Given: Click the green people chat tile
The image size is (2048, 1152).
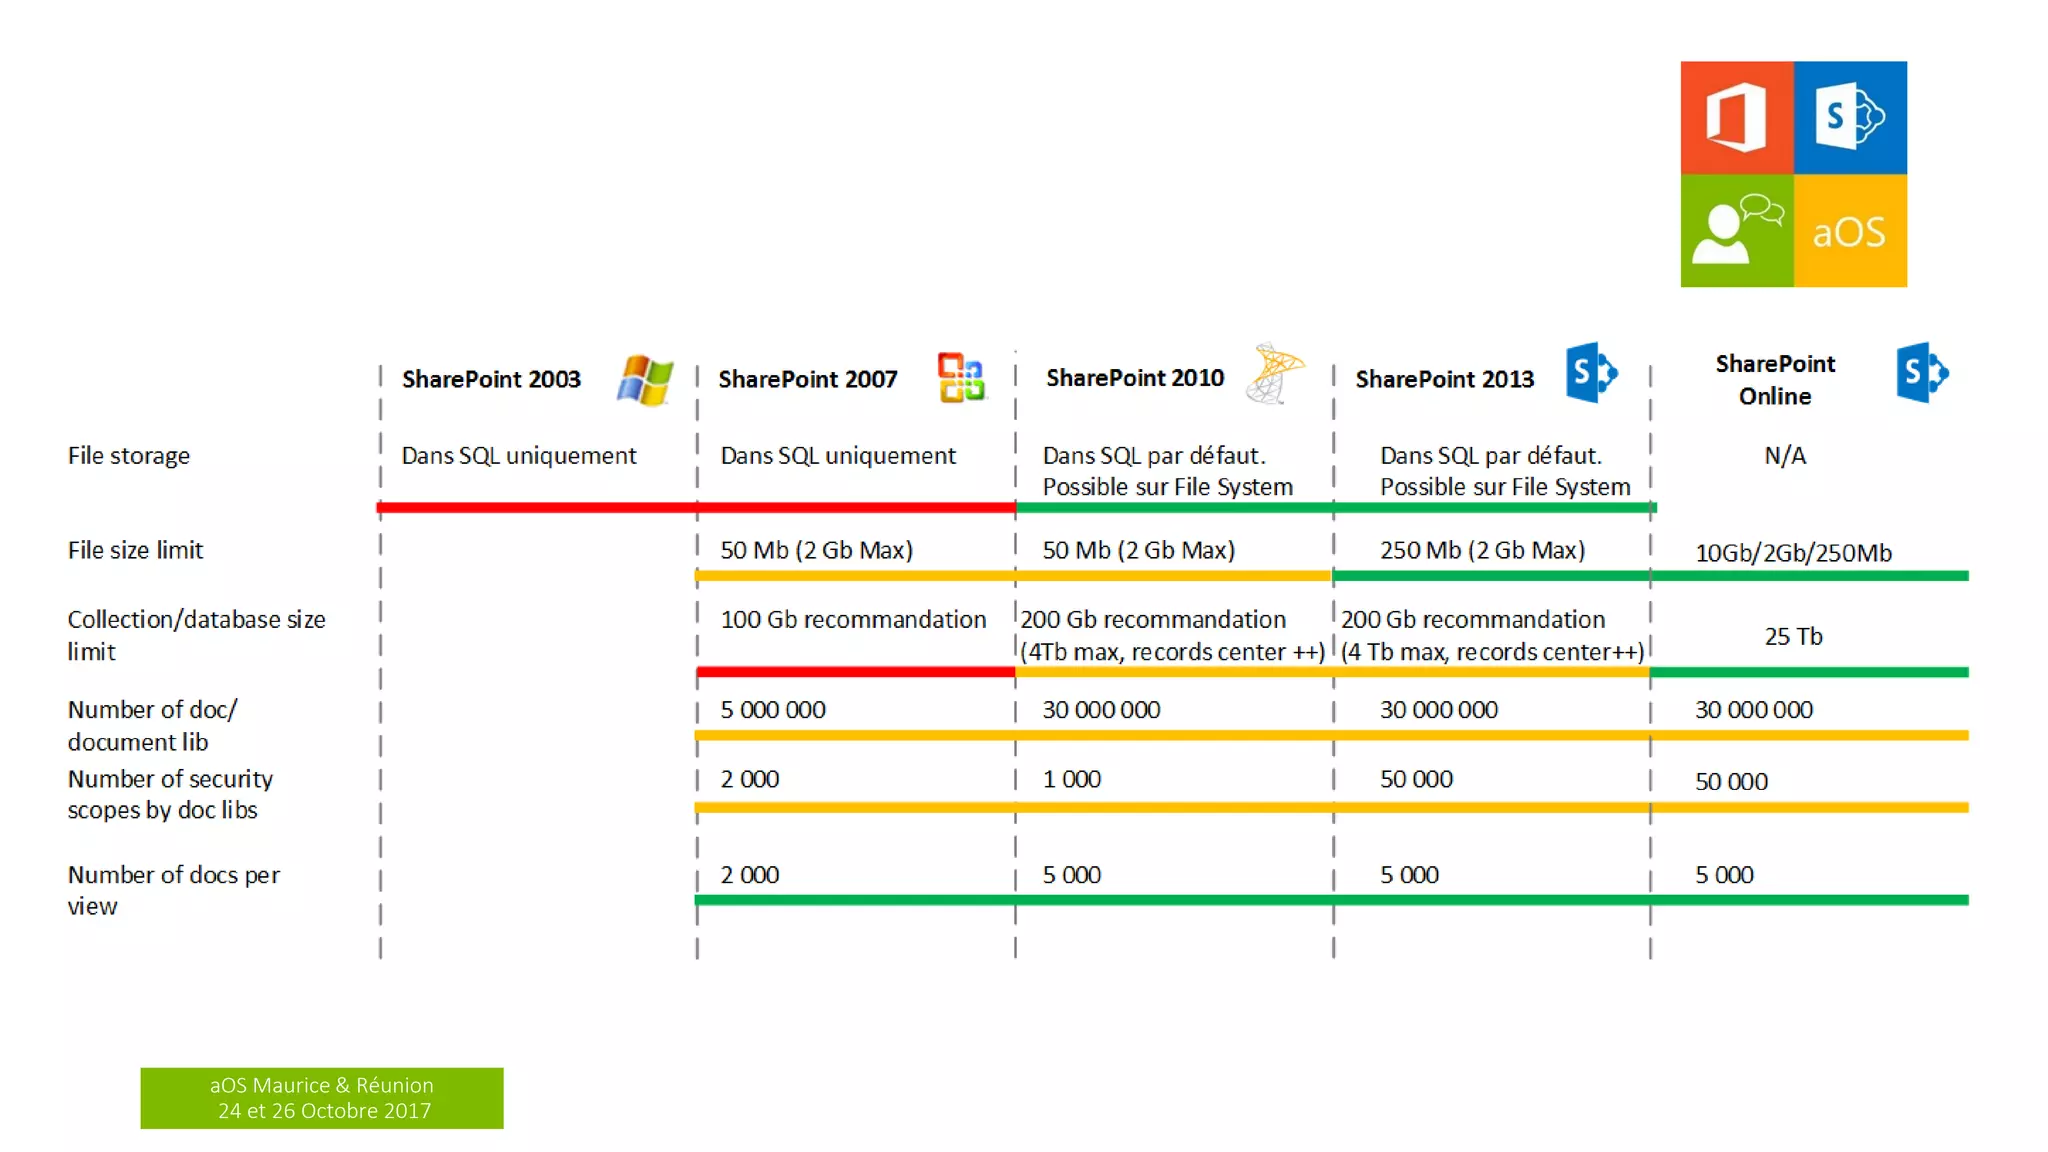Looking at the screenshot, I should (1736, 231).
